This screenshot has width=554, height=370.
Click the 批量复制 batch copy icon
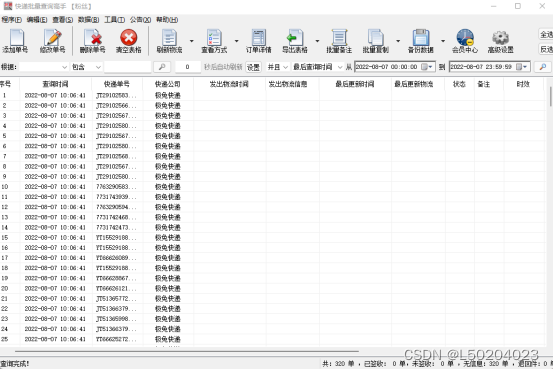[x=376, y=41]
